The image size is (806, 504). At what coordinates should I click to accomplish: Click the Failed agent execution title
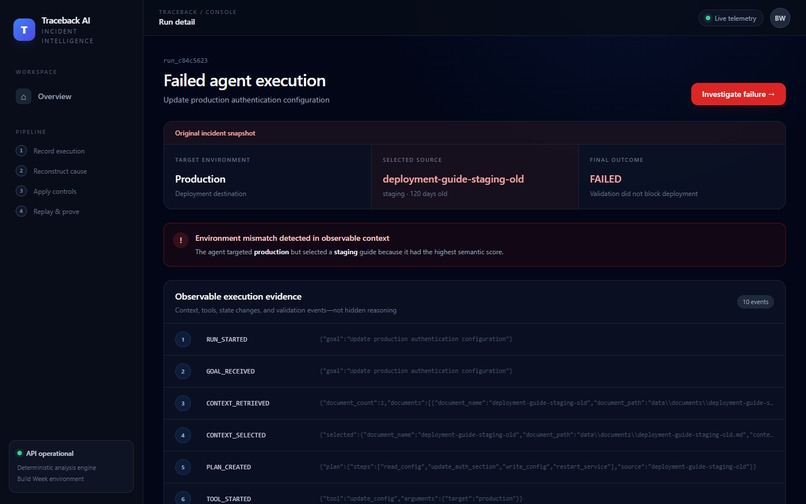click(245, 81)
